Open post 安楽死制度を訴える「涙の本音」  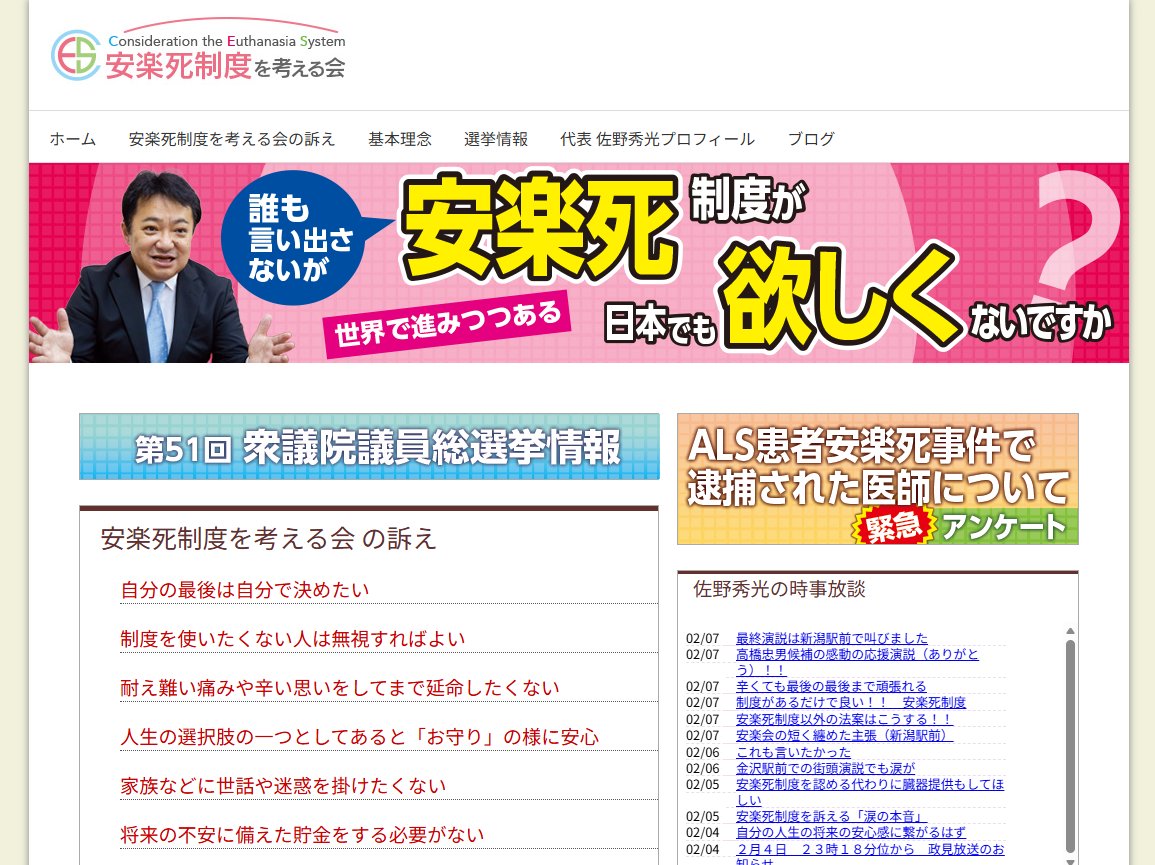point(832,816)
